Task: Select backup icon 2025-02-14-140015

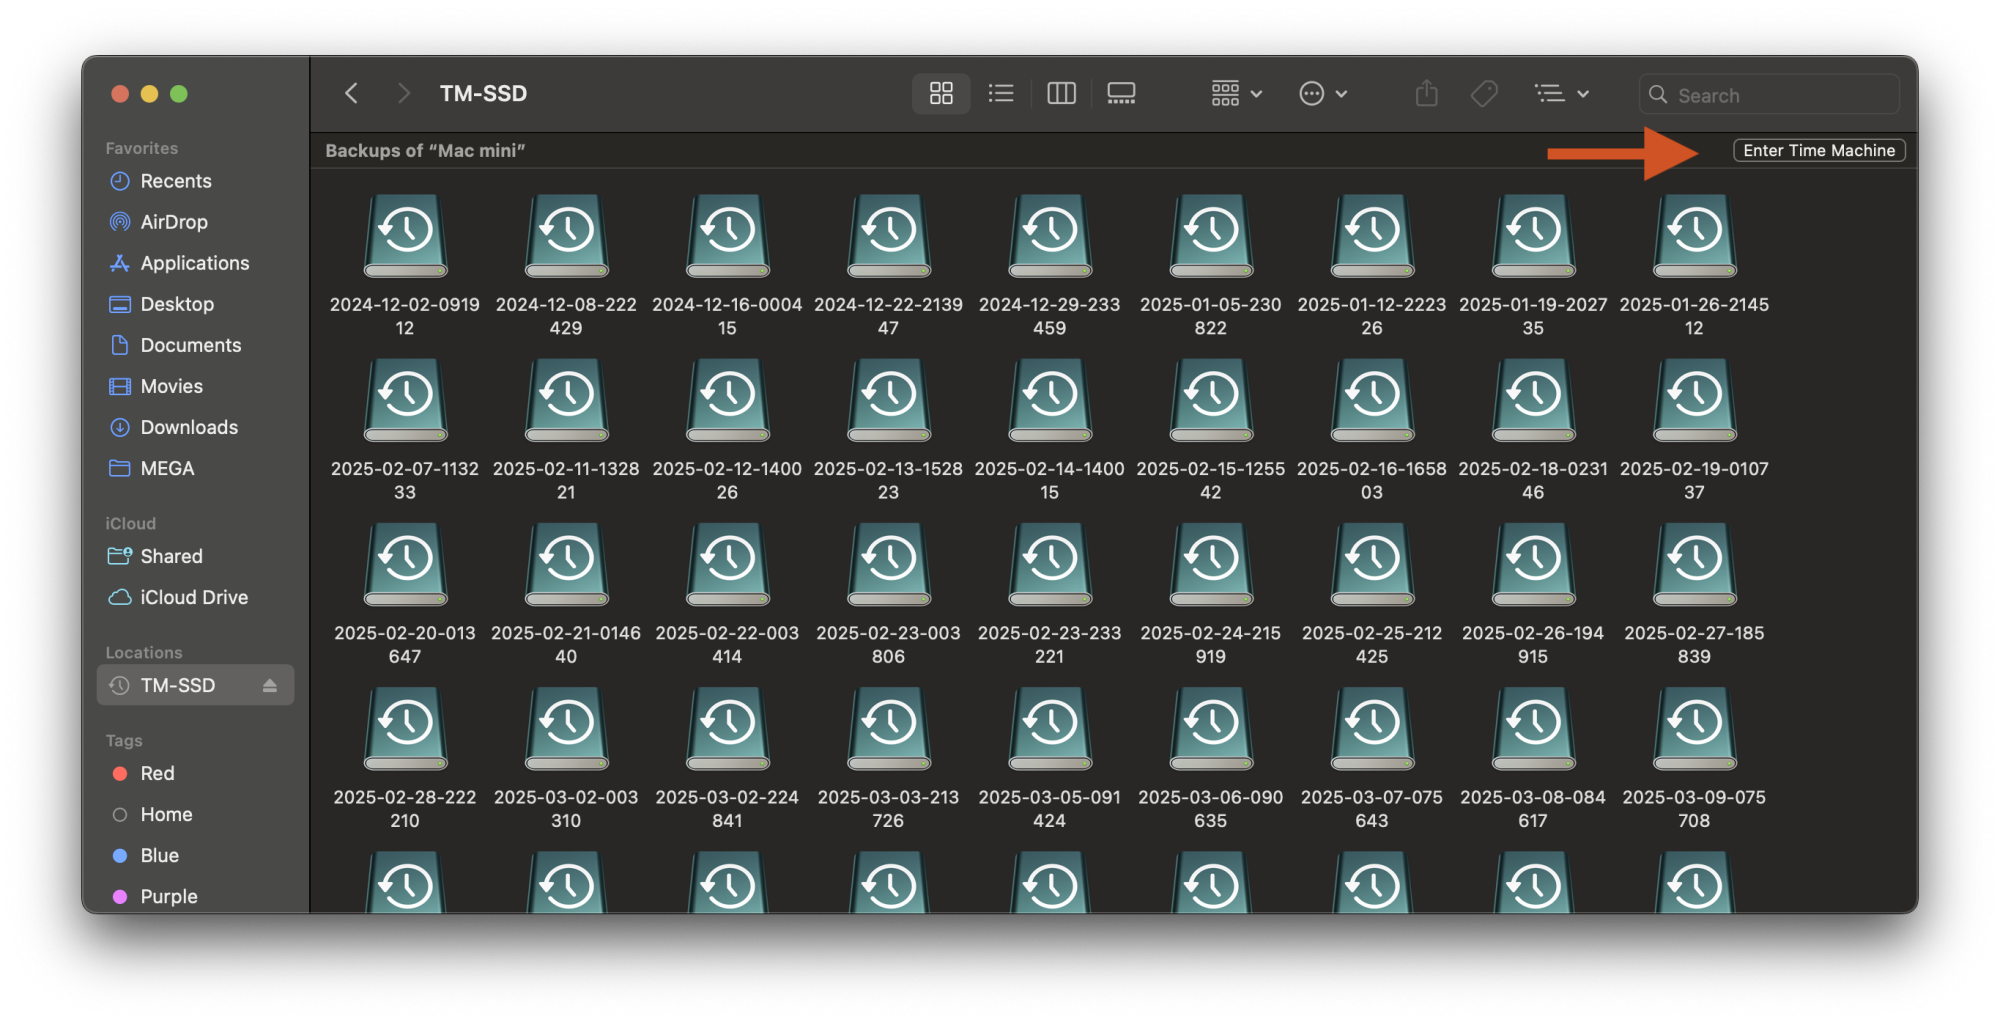Action: tap(1050, 400)
